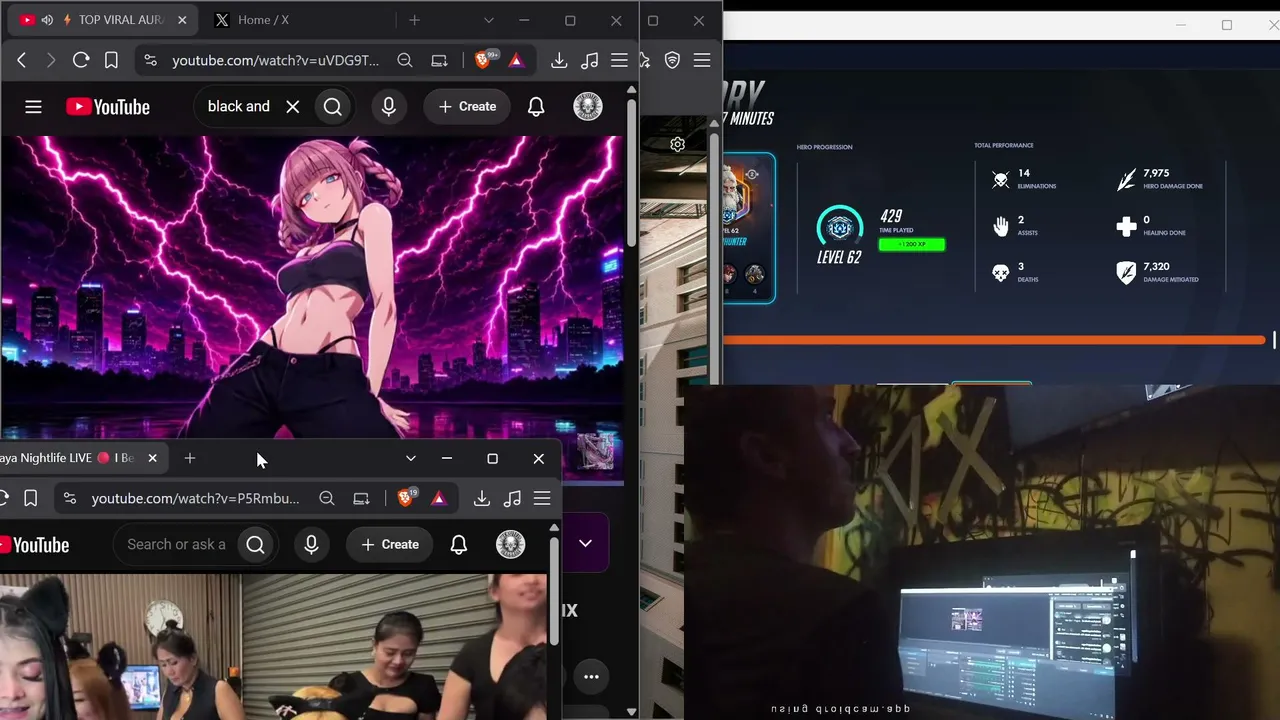Click the zoom-out magnifier in the top address bar
1280x720 pixels.
pyautogui.click(x=405, y=61)
